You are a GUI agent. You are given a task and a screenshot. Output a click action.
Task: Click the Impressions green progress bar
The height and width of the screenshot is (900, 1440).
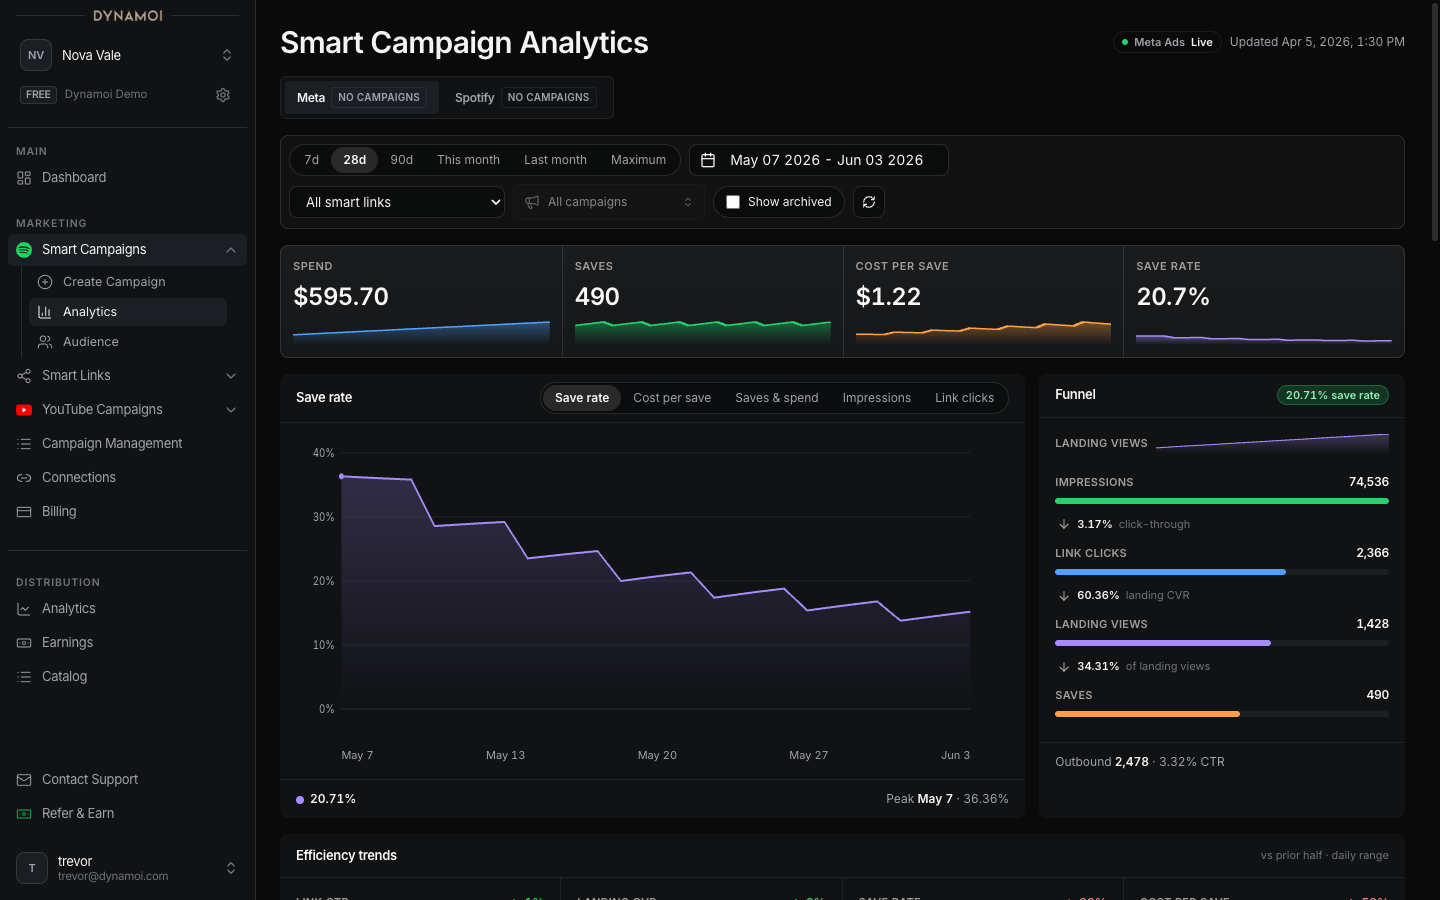1222,501
